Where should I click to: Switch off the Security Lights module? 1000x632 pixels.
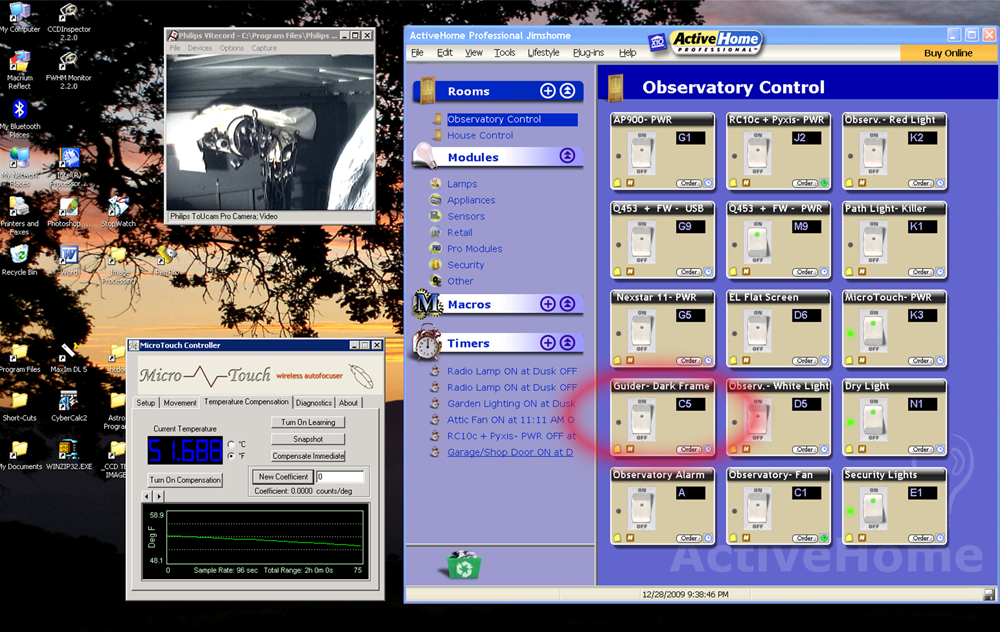(874, 508)
